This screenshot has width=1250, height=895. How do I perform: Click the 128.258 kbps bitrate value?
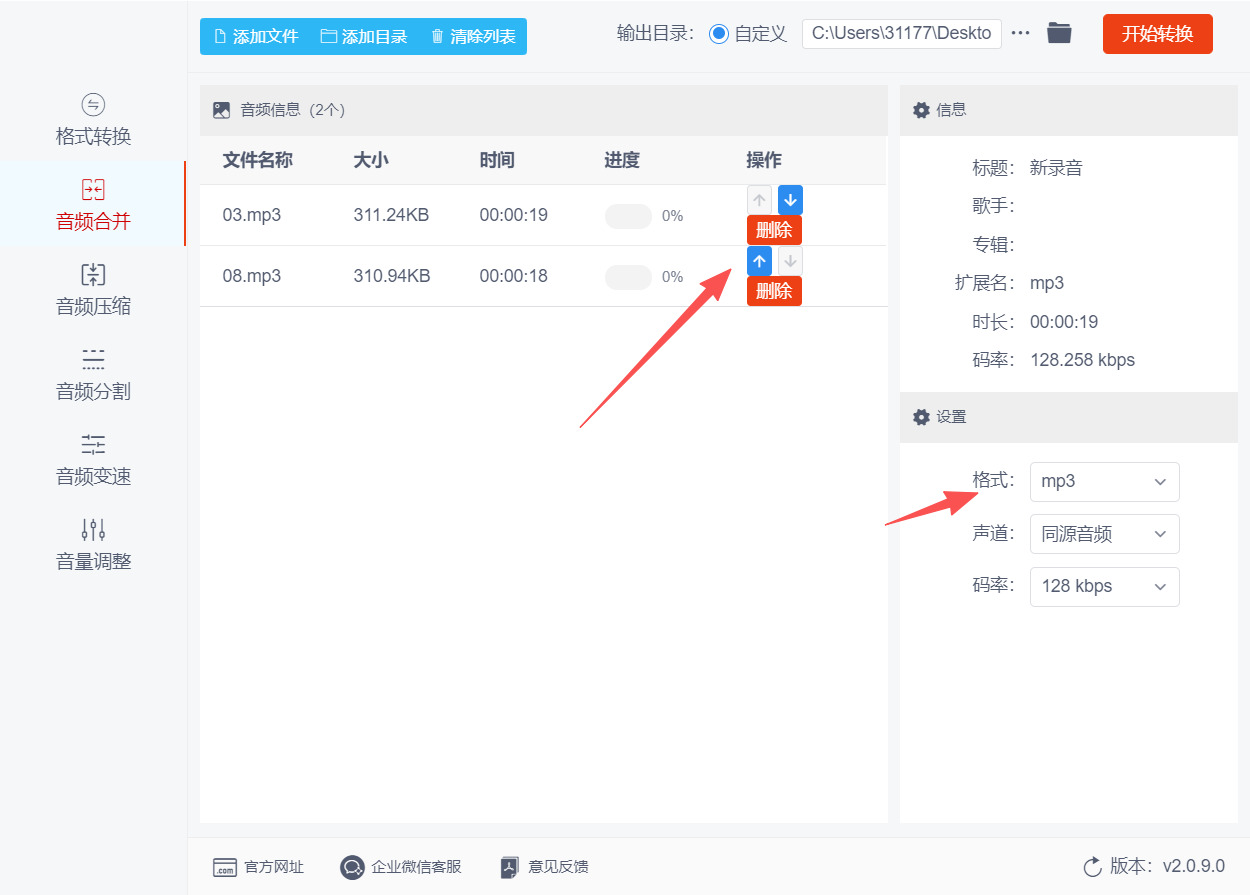(x=1082, y=360)
